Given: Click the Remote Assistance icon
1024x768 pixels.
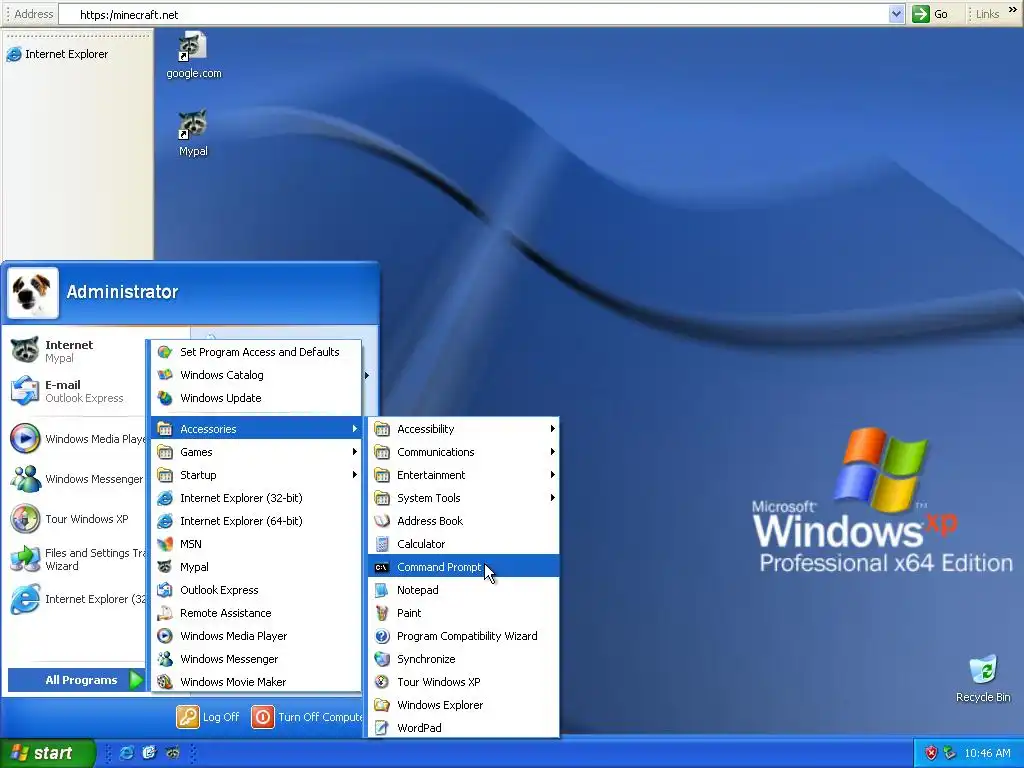Looking at the screenshot, I should tap(165, 613).
